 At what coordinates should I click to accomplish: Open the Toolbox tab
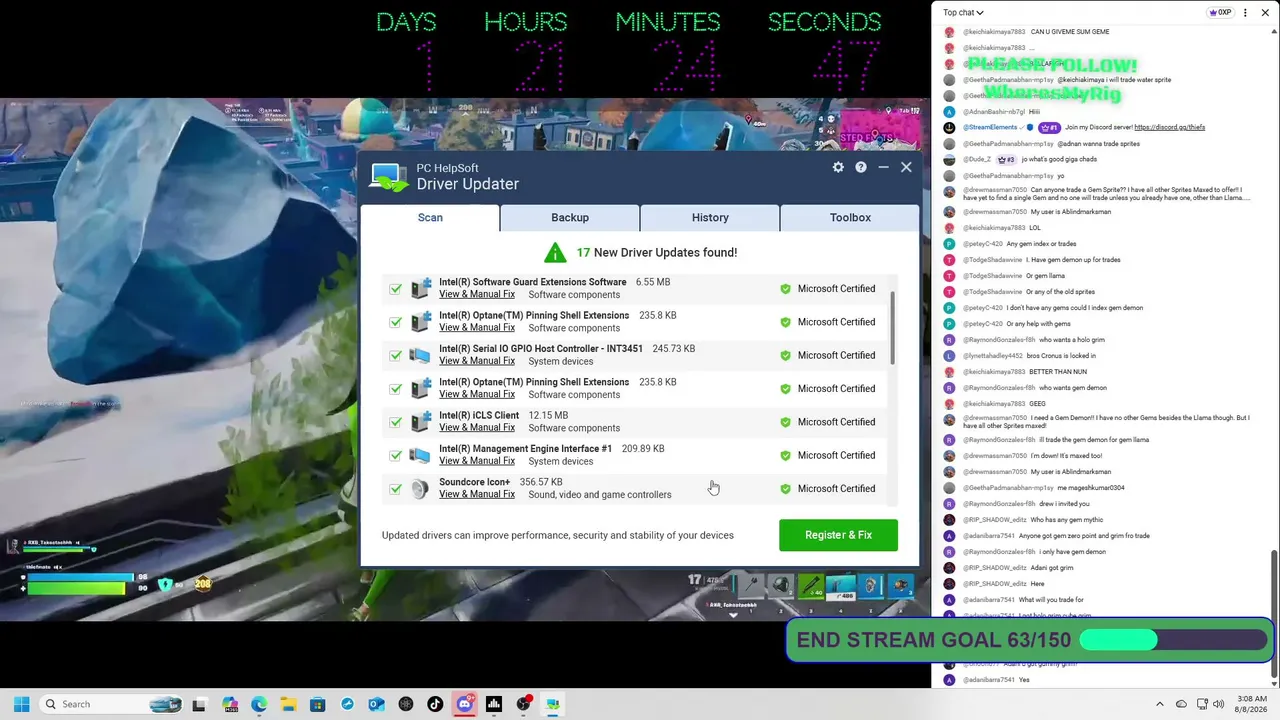pyautogui.click(x=850, y=217)
